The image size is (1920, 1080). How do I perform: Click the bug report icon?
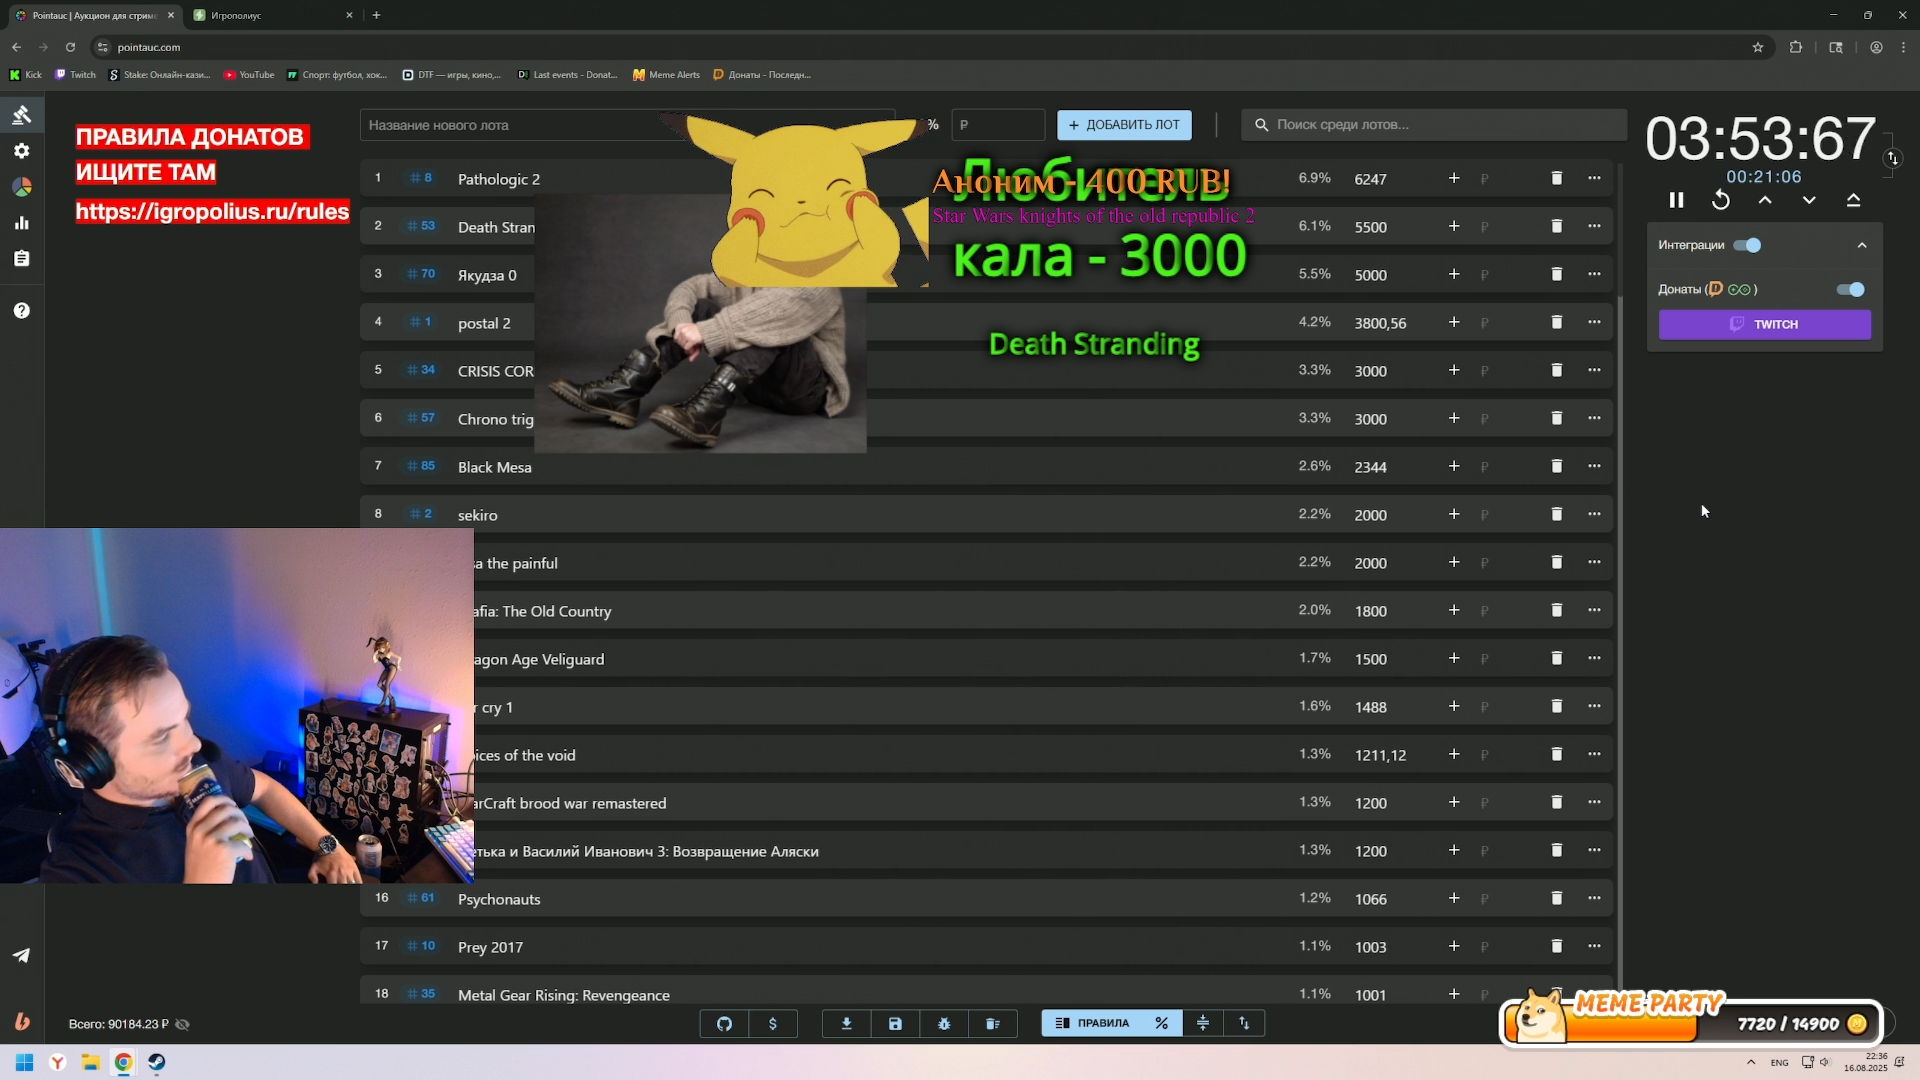coord(944,1023)
